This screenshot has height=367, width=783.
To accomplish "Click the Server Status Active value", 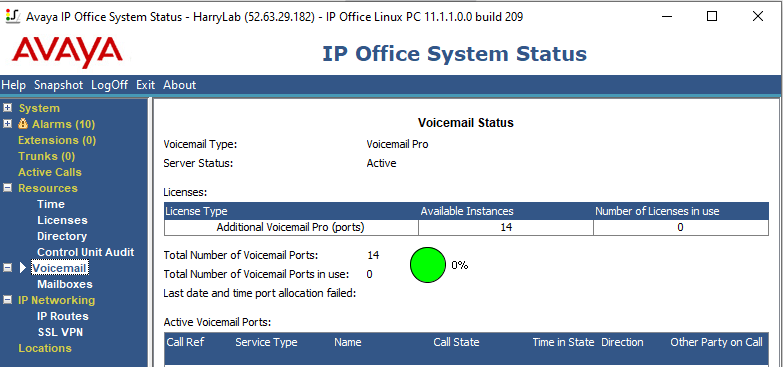I will (x=382, y=163).
